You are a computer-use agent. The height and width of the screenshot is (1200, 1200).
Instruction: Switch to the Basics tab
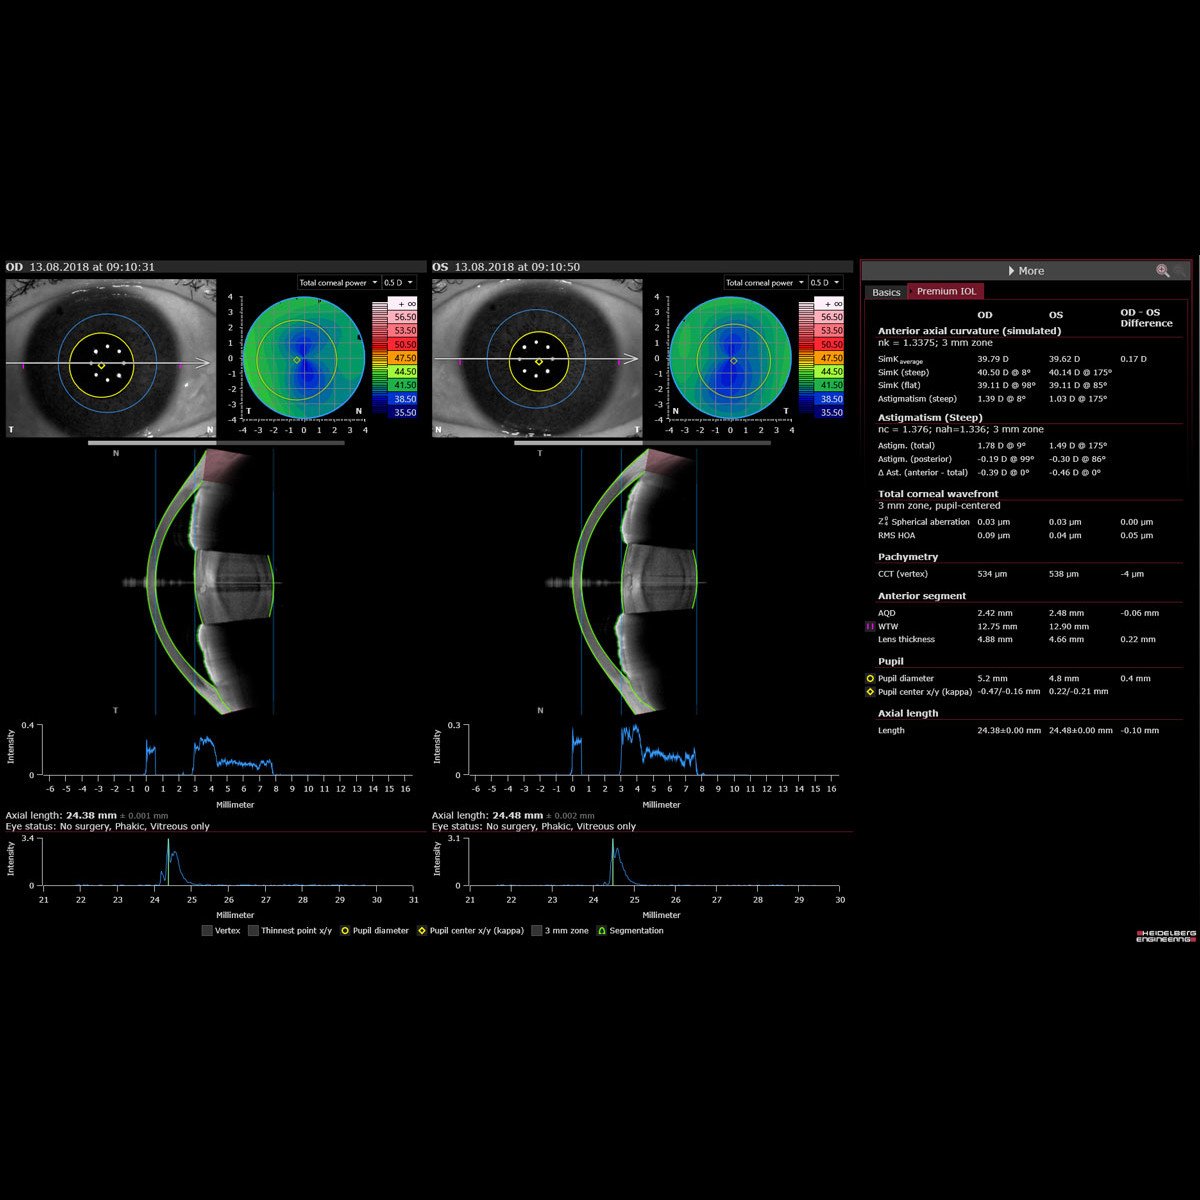[886, 292]
